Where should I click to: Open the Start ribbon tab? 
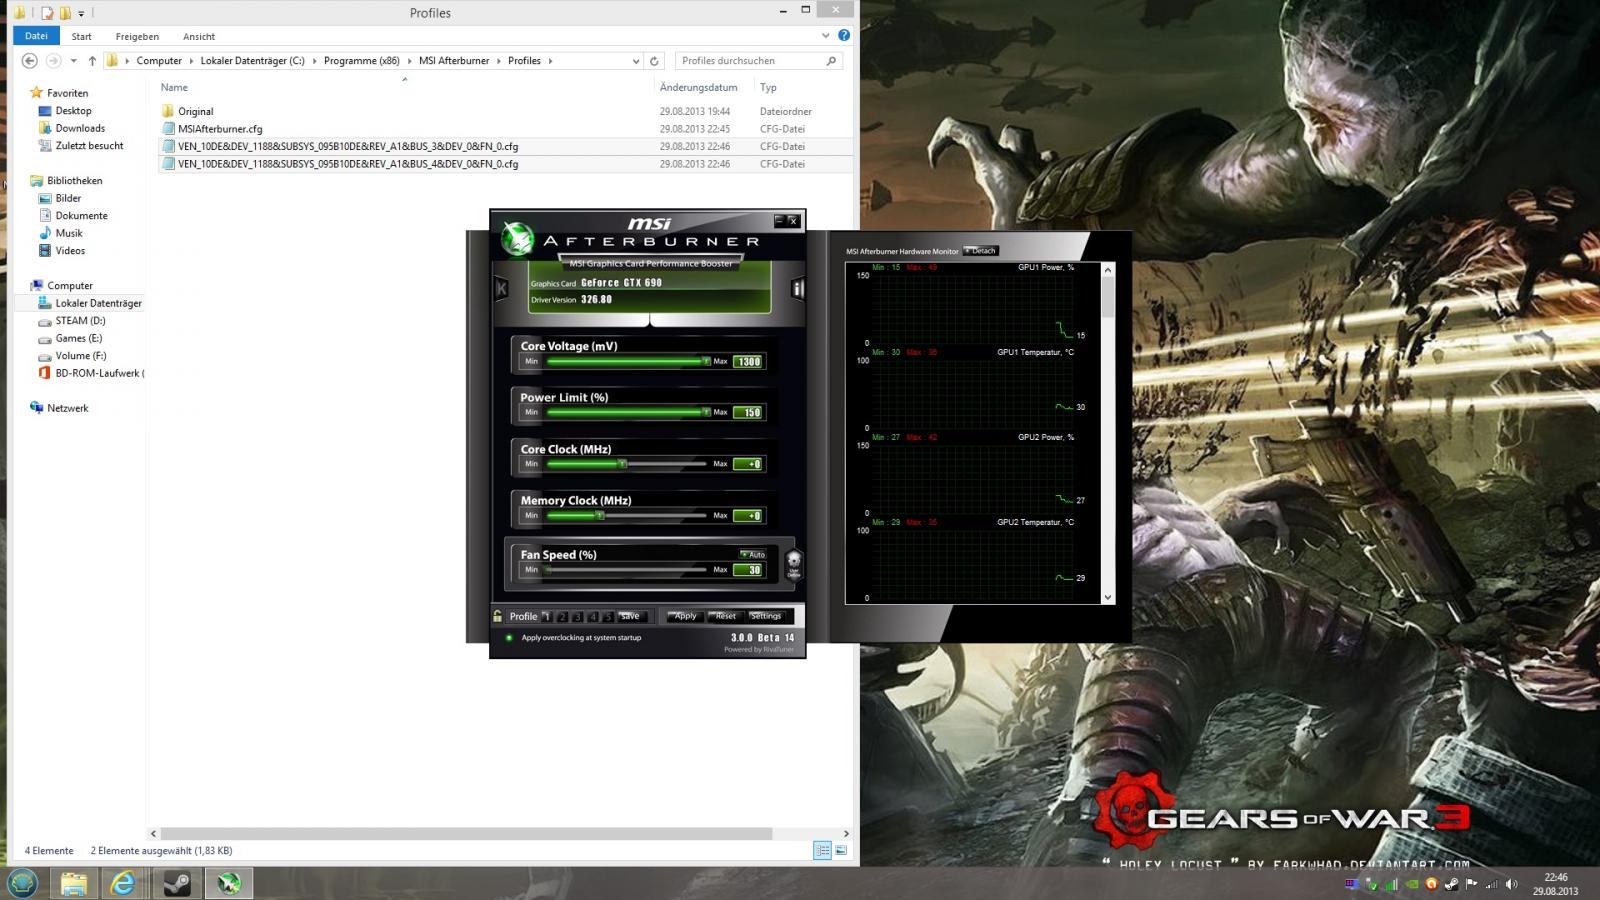tap(81, 36)
